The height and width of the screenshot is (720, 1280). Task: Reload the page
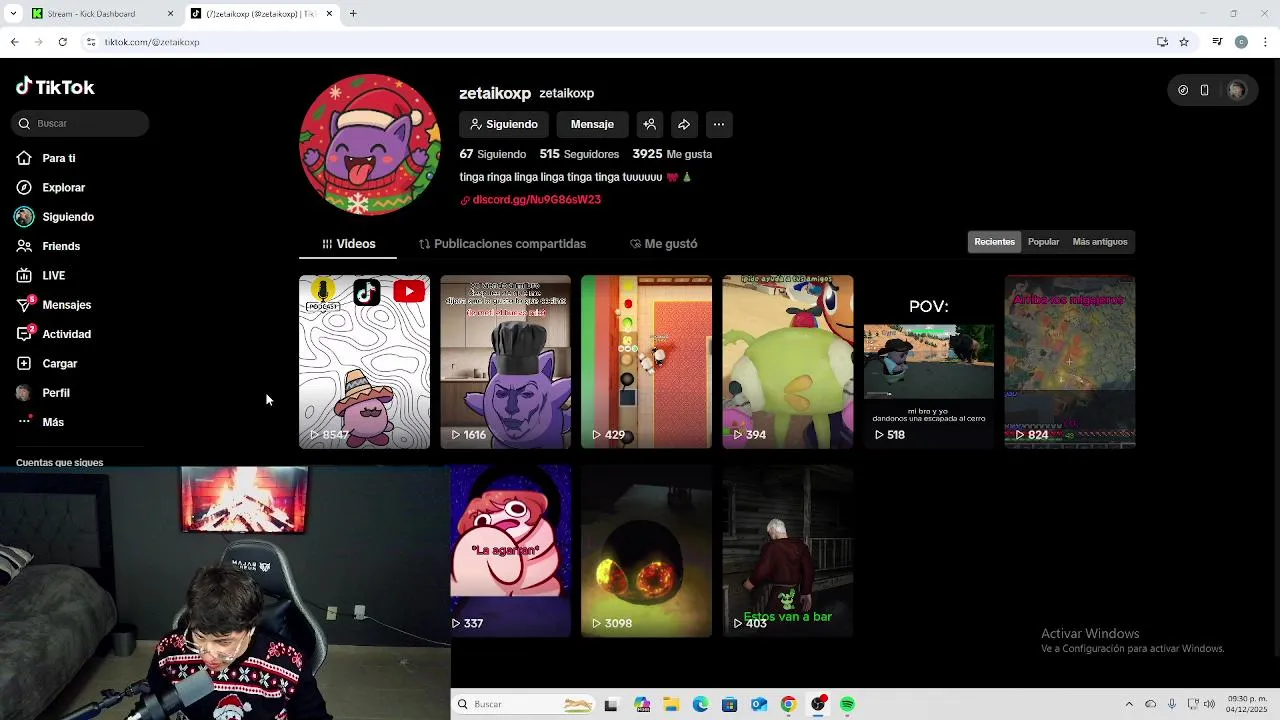(62, 42)
